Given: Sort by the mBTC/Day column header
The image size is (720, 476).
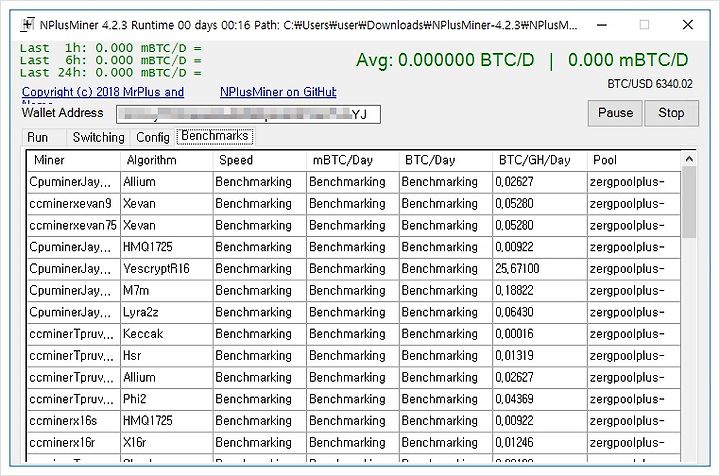Looking at the screenshot, I should (352, 160).
